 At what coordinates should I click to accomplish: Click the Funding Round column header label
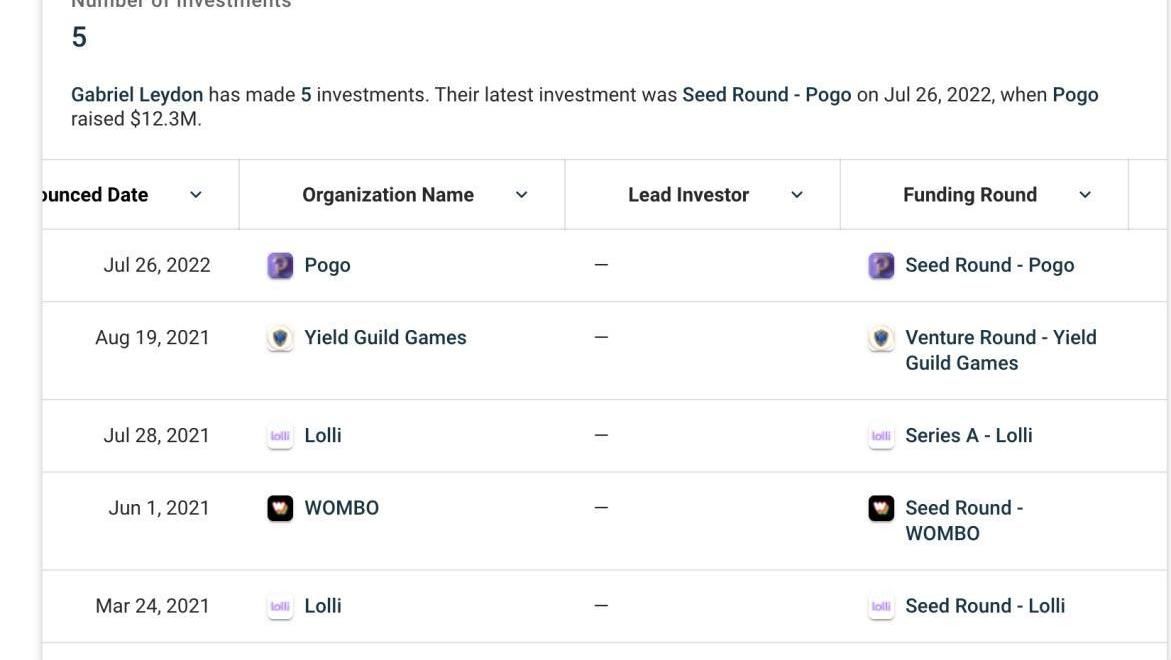[x=970, y=195]
